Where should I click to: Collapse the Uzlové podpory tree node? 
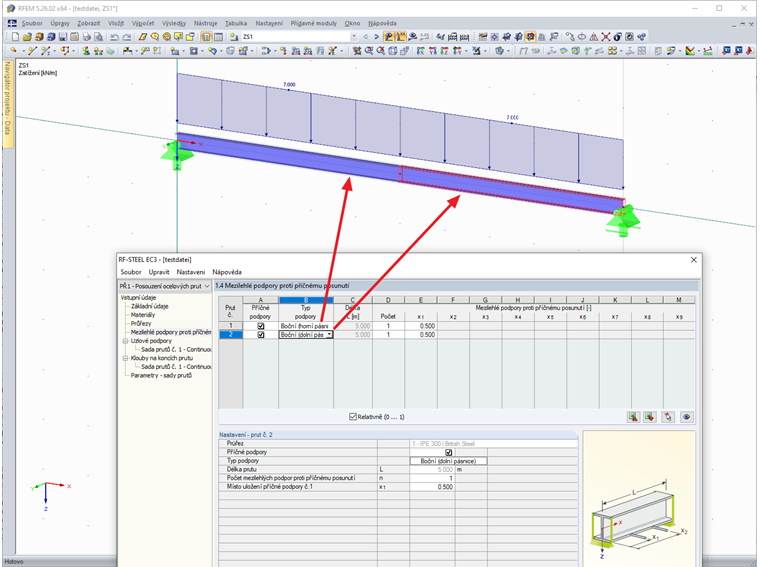tap(125, 341)
